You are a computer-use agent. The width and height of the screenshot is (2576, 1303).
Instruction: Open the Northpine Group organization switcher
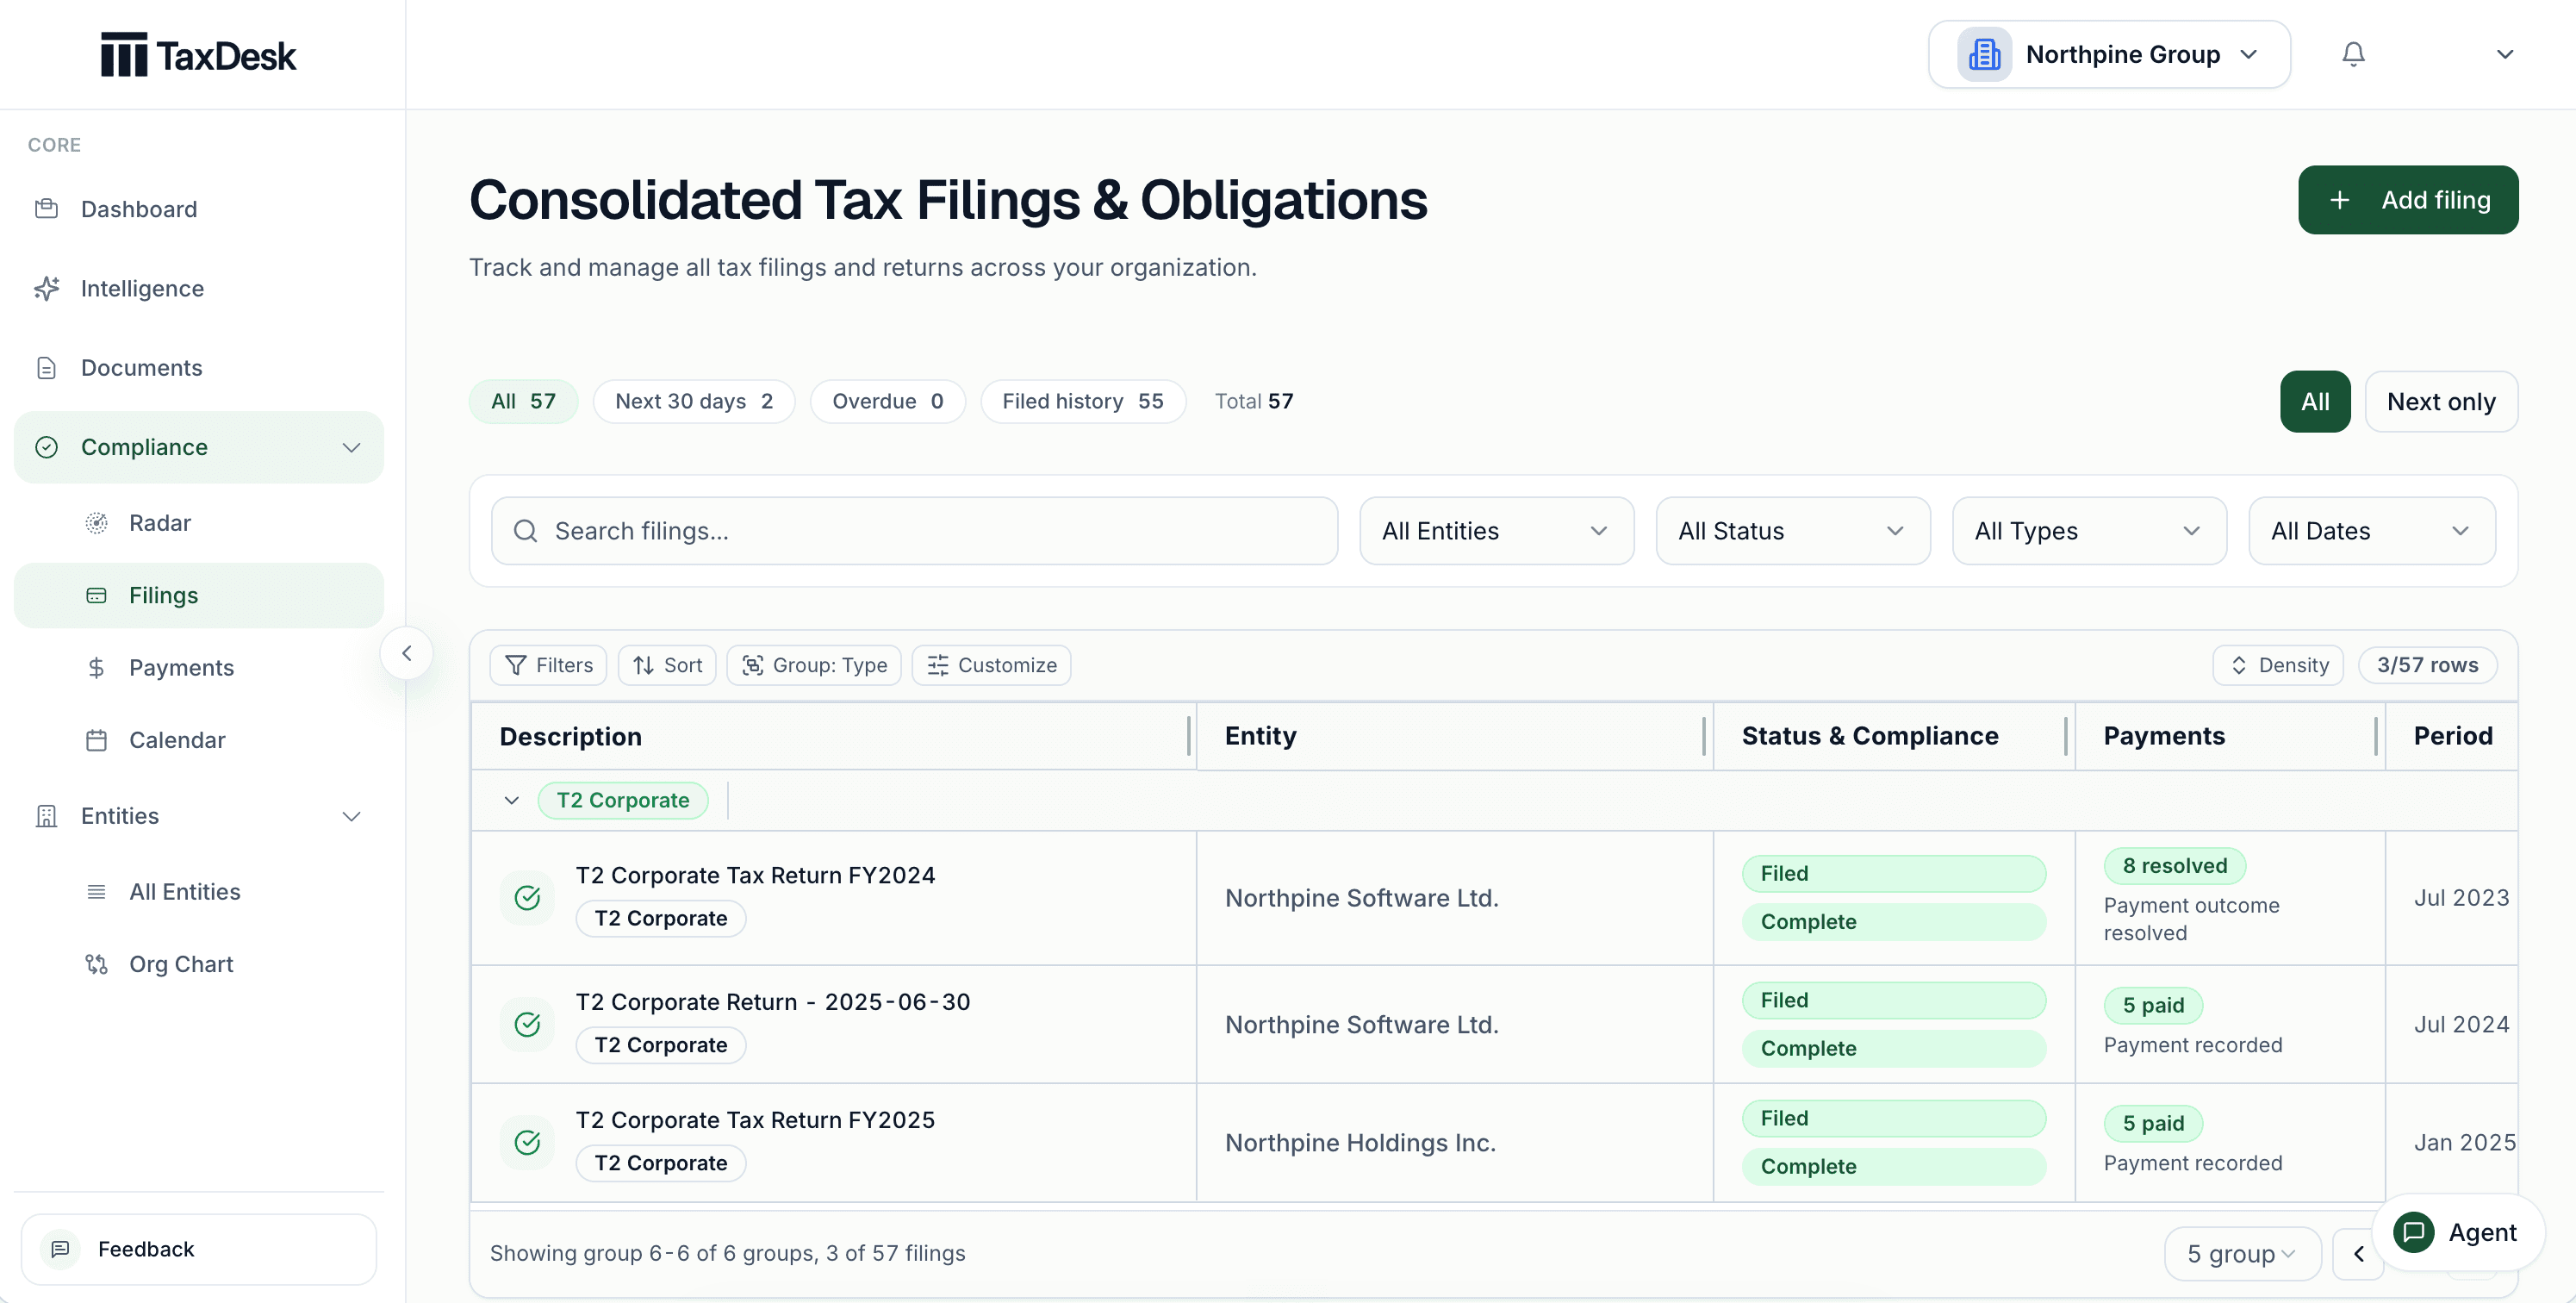[x=2108, y=54]
